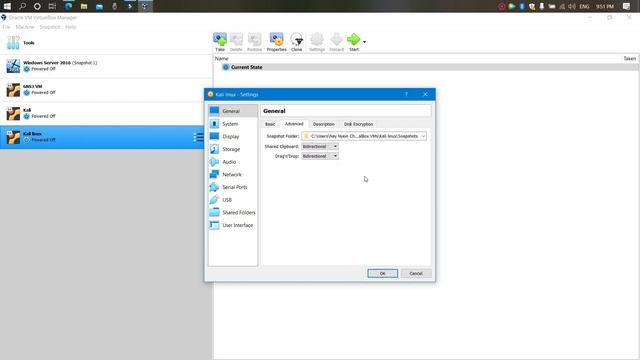Select the Kali VM entry
This screenshot has width=640, height=360.
pyautogui.click(x=106, y=113)
